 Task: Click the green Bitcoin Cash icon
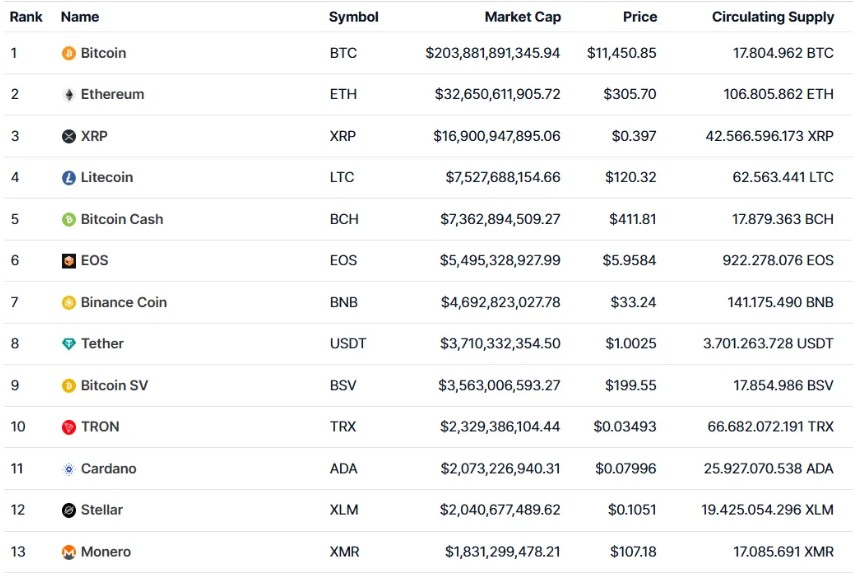(x=69, y=219)
